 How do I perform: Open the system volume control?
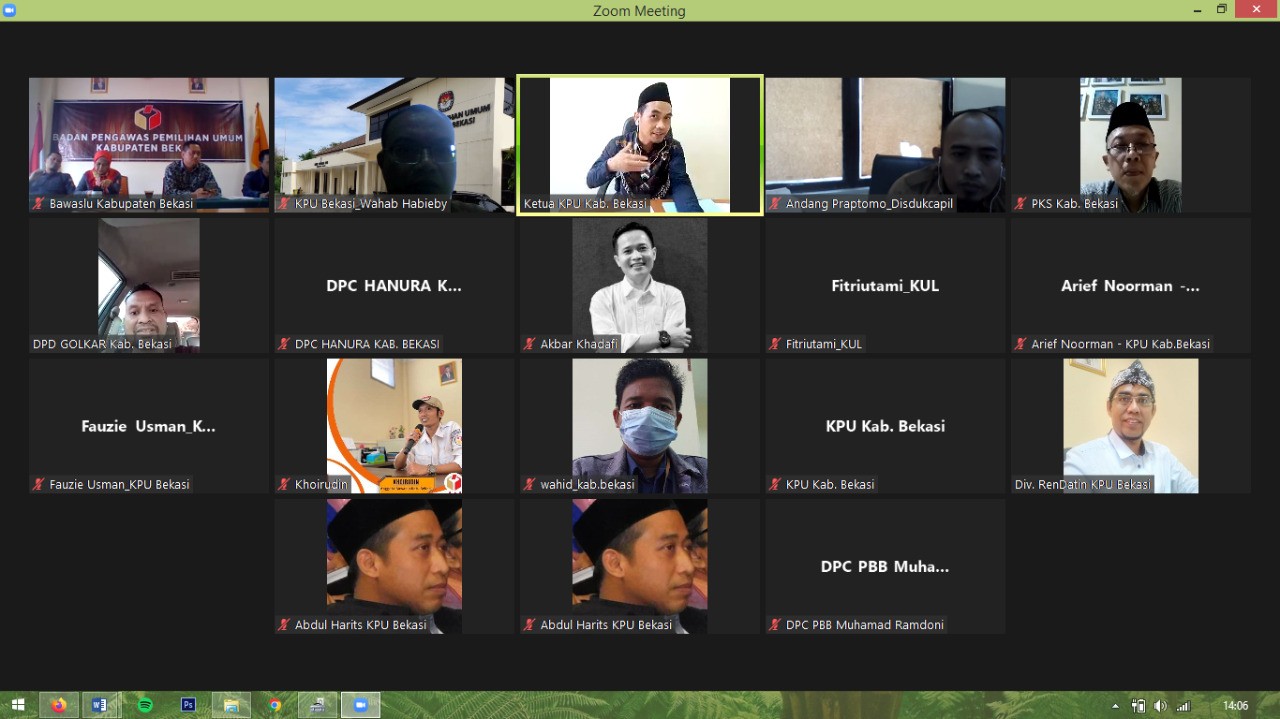click(x=1160, y=706)
